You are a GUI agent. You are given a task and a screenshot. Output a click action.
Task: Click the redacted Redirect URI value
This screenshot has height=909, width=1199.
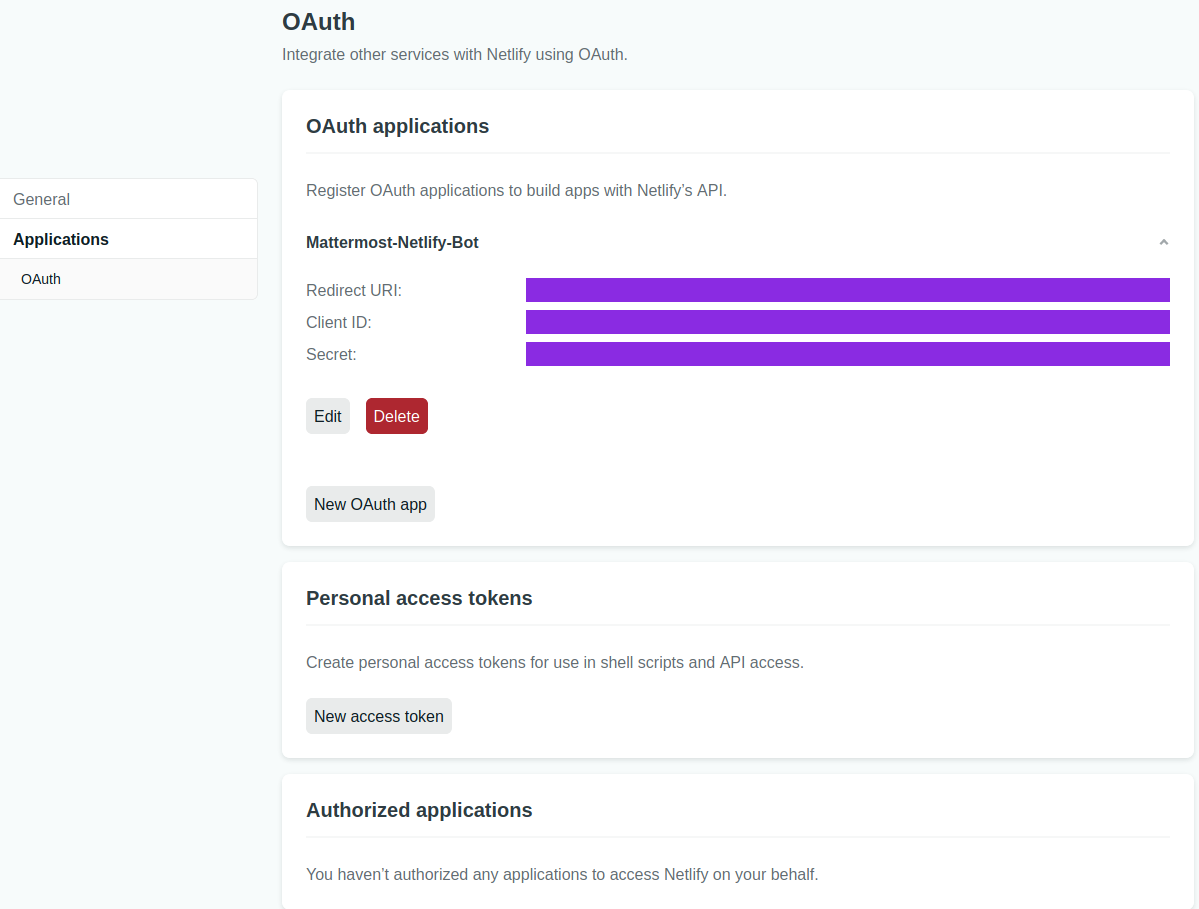847,290
